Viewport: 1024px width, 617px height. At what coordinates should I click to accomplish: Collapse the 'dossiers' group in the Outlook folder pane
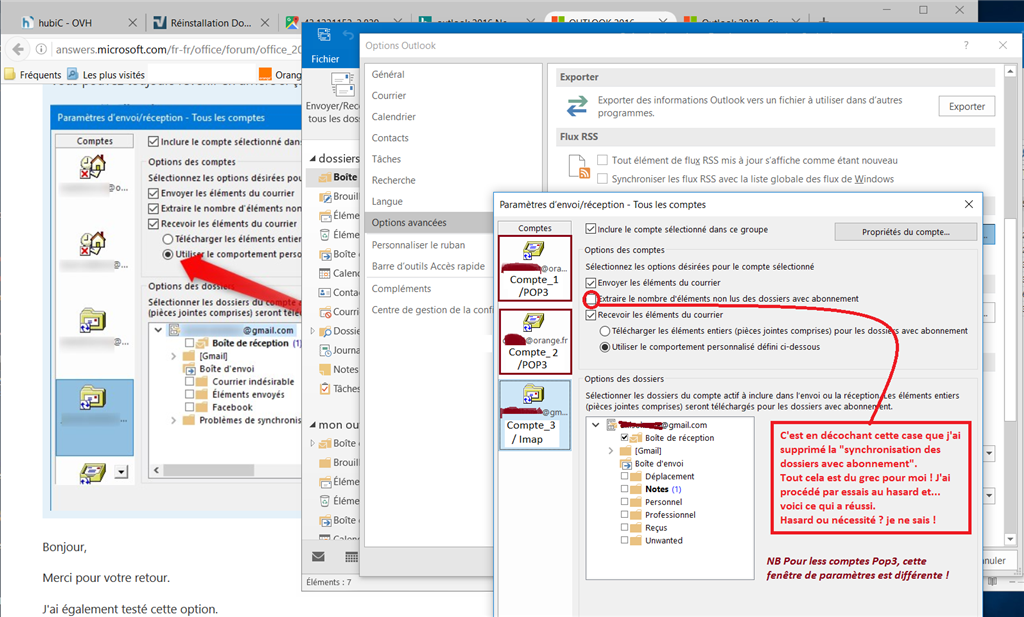[x=312, y=159]
